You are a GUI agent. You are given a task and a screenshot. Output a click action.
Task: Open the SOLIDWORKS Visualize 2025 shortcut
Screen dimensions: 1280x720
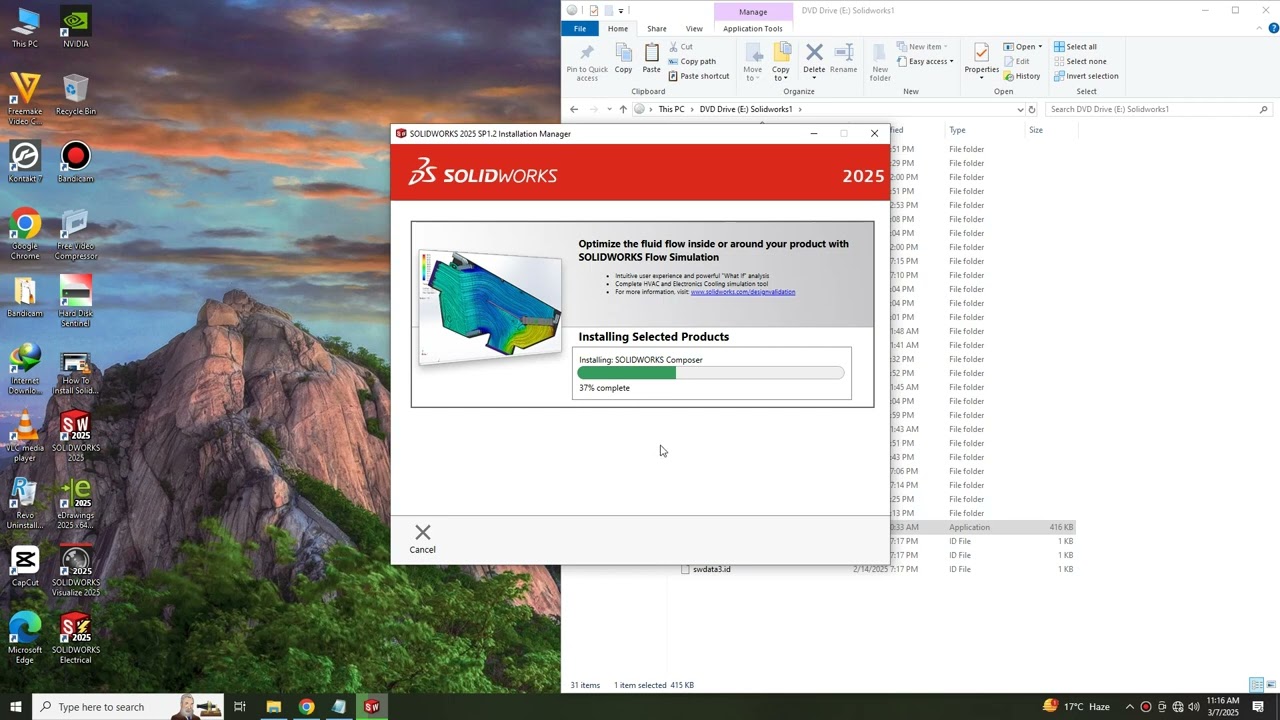click(x=76, y=571)
